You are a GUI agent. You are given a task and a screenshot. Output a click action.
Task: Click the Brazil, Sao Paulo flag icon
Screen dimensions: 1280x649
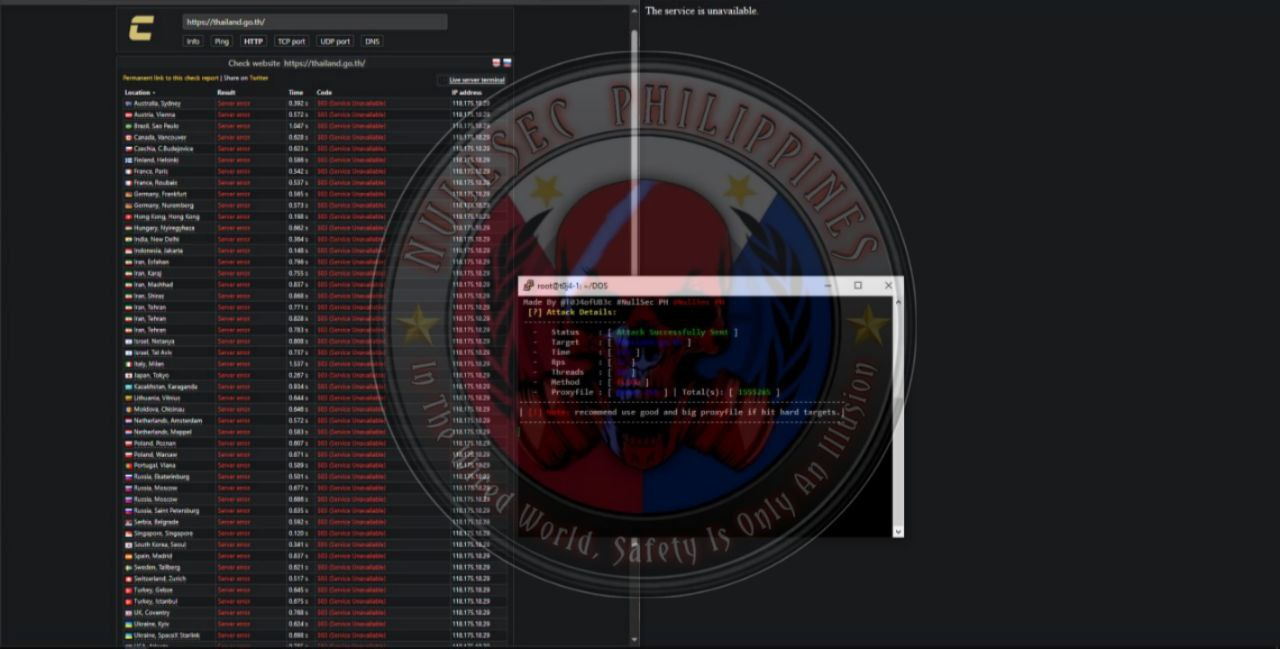tap(128, 126)
